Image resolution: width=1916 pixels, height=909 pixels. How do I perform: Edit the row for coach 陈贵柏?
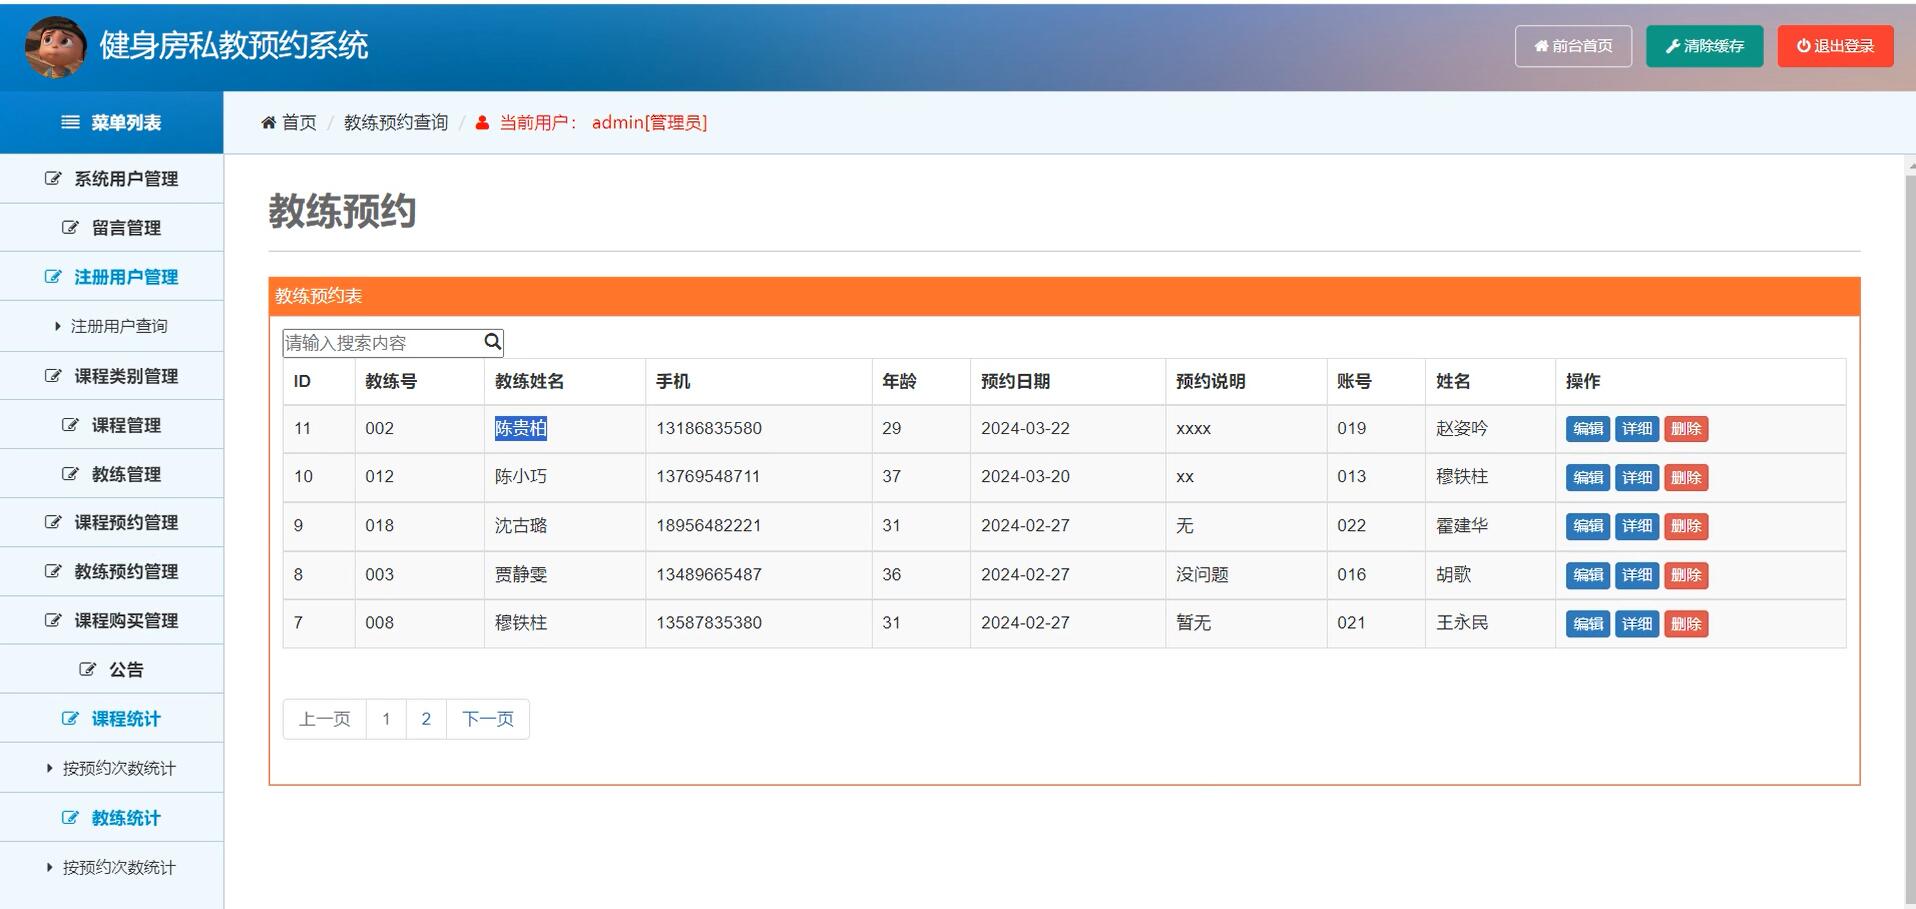tap(1587, 429)
